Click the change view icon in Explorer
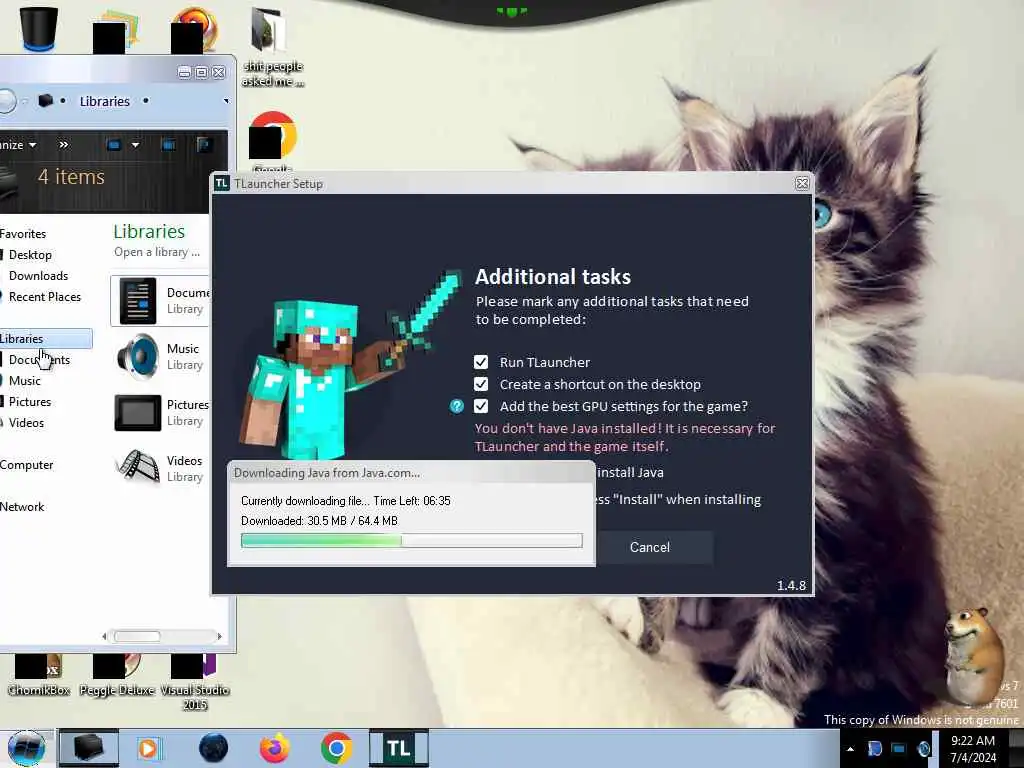Screen dimensions: 1024x768 (x=114, y=145)
